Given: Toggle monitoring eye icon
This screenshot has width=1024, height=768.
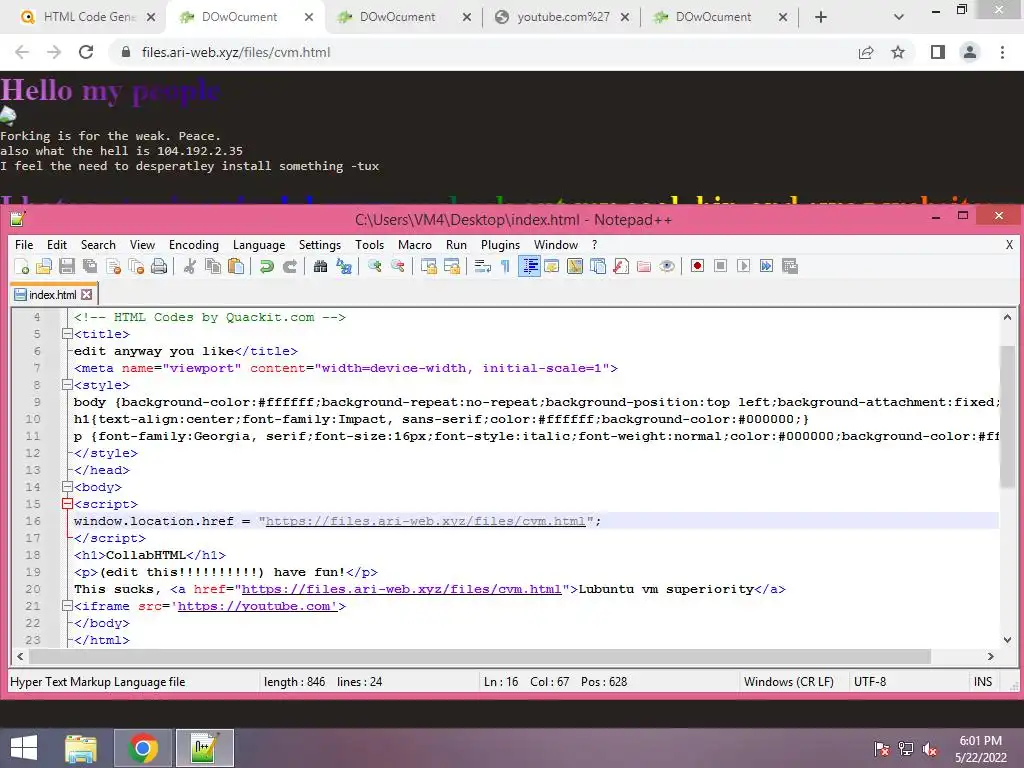Looking at the screenshot, I should pyautogui.click(x=667, y=266).
